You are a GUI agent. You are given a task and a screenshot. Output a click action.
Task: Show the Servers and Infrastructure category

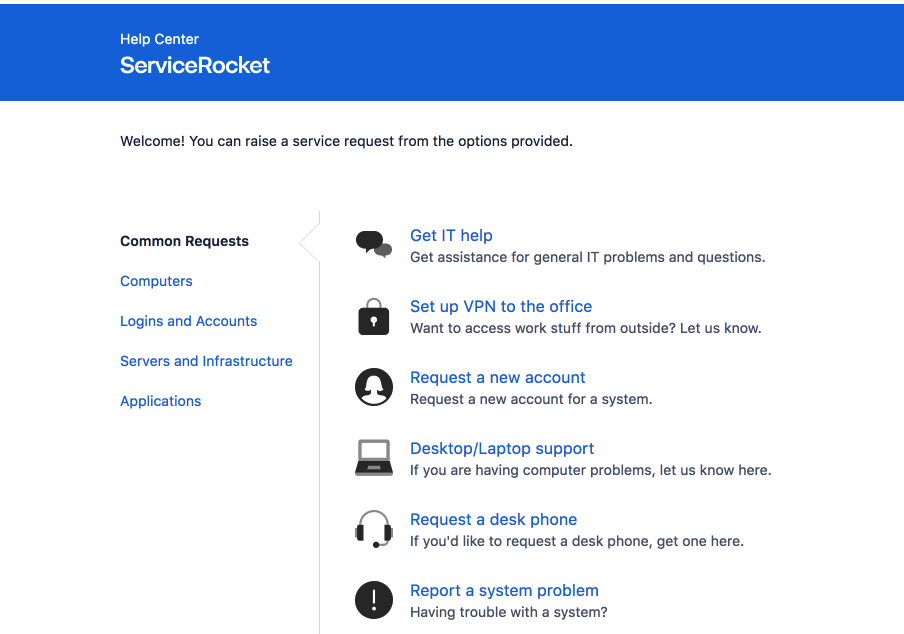coord(206,361)
